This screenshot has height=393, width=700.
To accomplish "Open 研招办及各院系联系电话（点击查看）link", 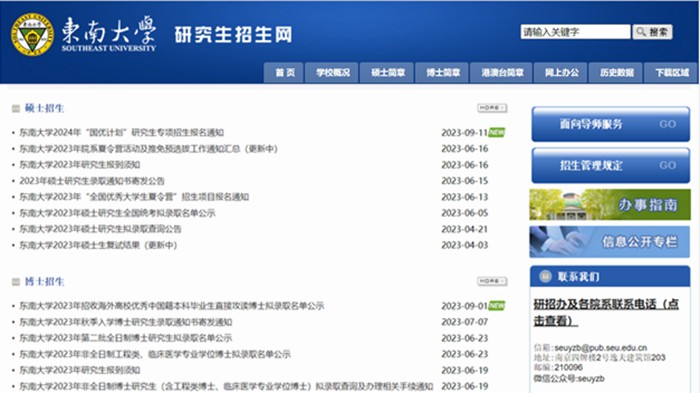I will click(606, 313).
